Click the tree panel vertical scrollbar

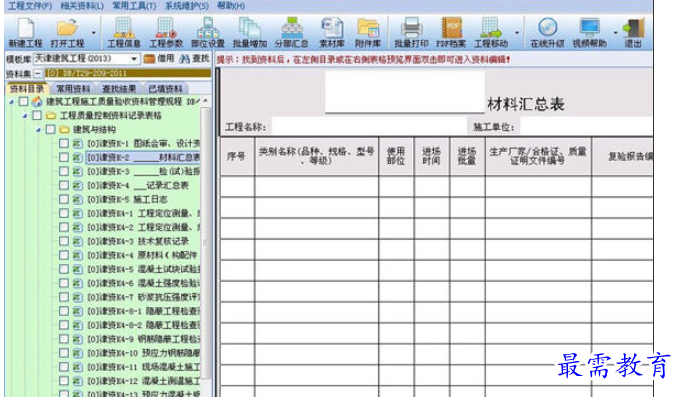click(x=206, y=242)
